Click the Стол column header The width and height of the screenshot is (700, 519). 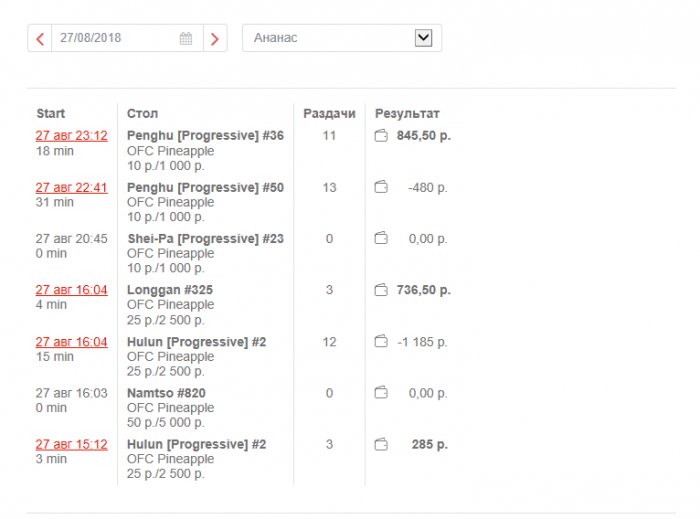point(142,114)
